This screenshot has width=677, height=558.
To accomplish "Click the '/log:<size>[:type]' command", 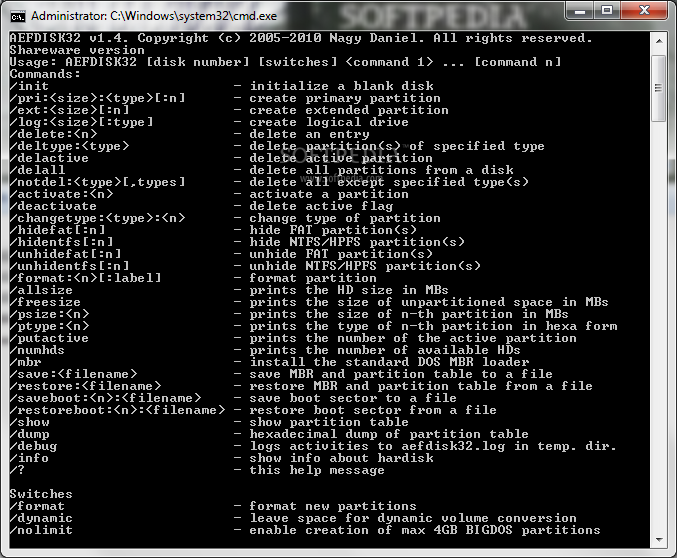I will (82, 122).
